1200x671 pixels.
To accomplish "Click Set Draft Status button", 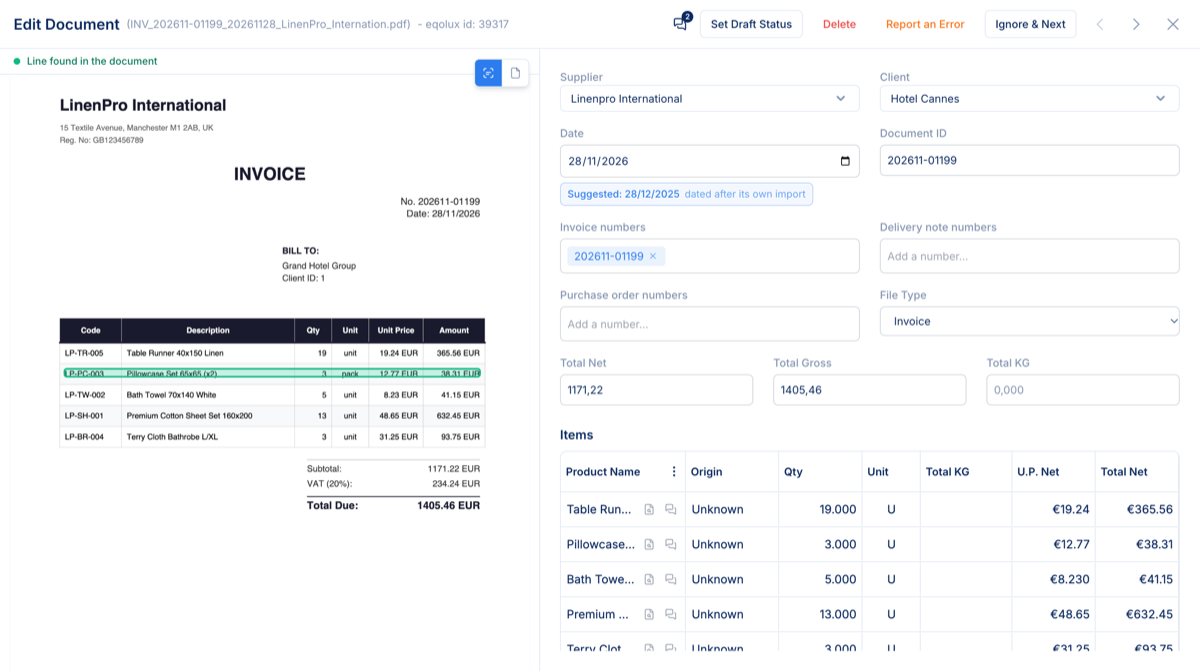I will (x=751, y=24).
